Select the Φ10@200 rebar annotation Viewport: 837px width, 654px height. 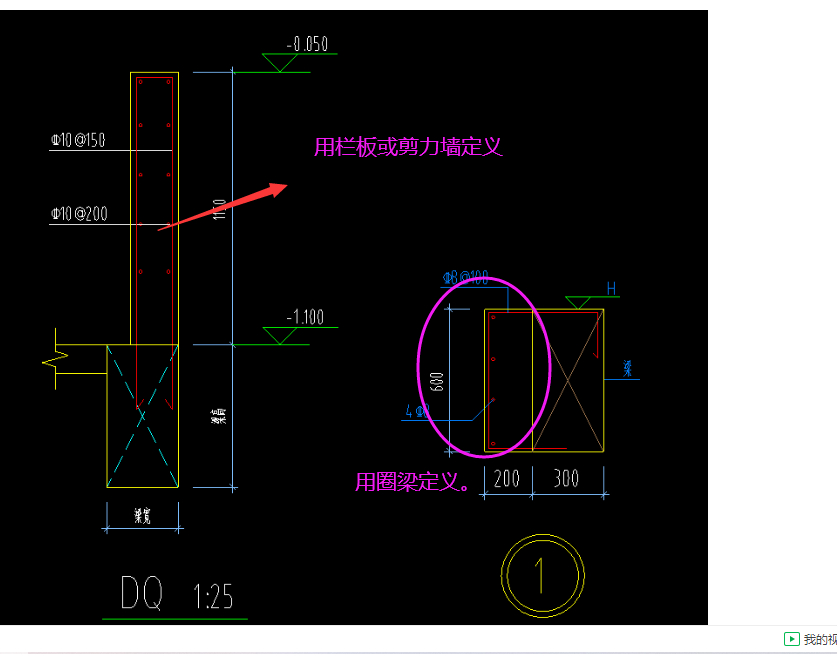click(79, 214)
